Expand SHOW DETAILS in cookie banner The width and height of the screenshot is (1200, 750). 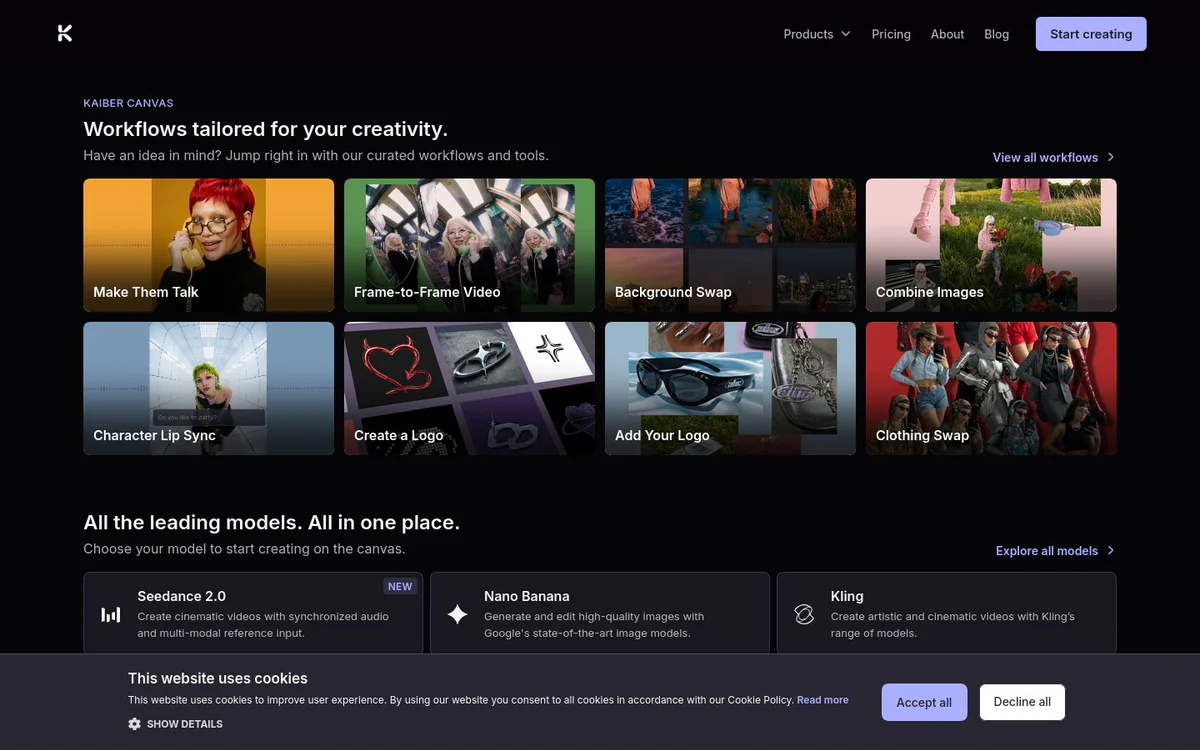tap(176, 724)
